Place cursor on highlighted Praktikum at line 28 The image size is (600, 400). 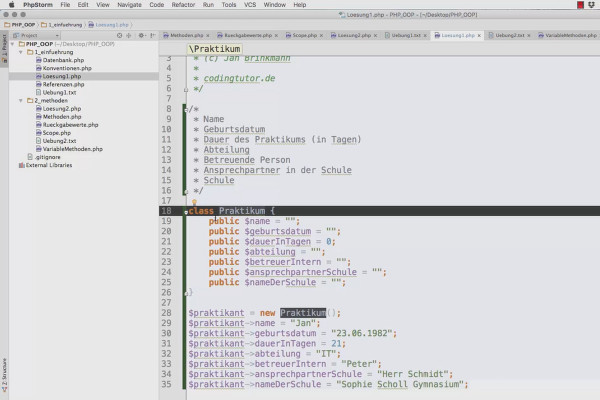coord(303,313)
